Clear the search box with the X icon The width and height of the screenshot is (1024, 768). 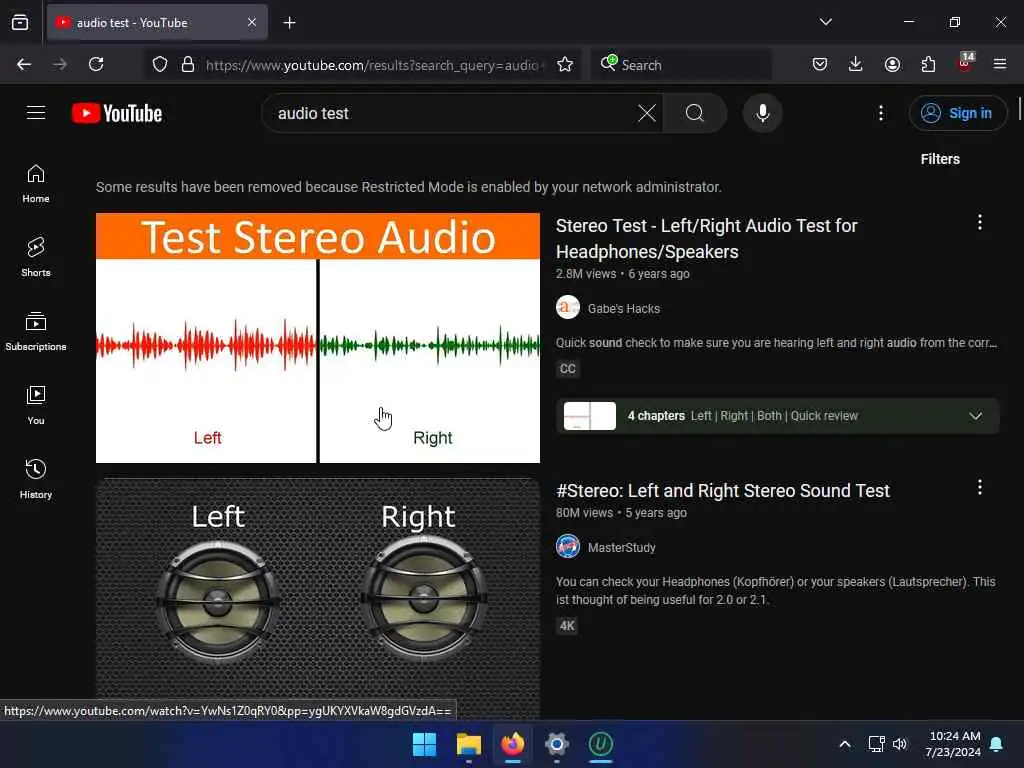[x=647, y=113]
